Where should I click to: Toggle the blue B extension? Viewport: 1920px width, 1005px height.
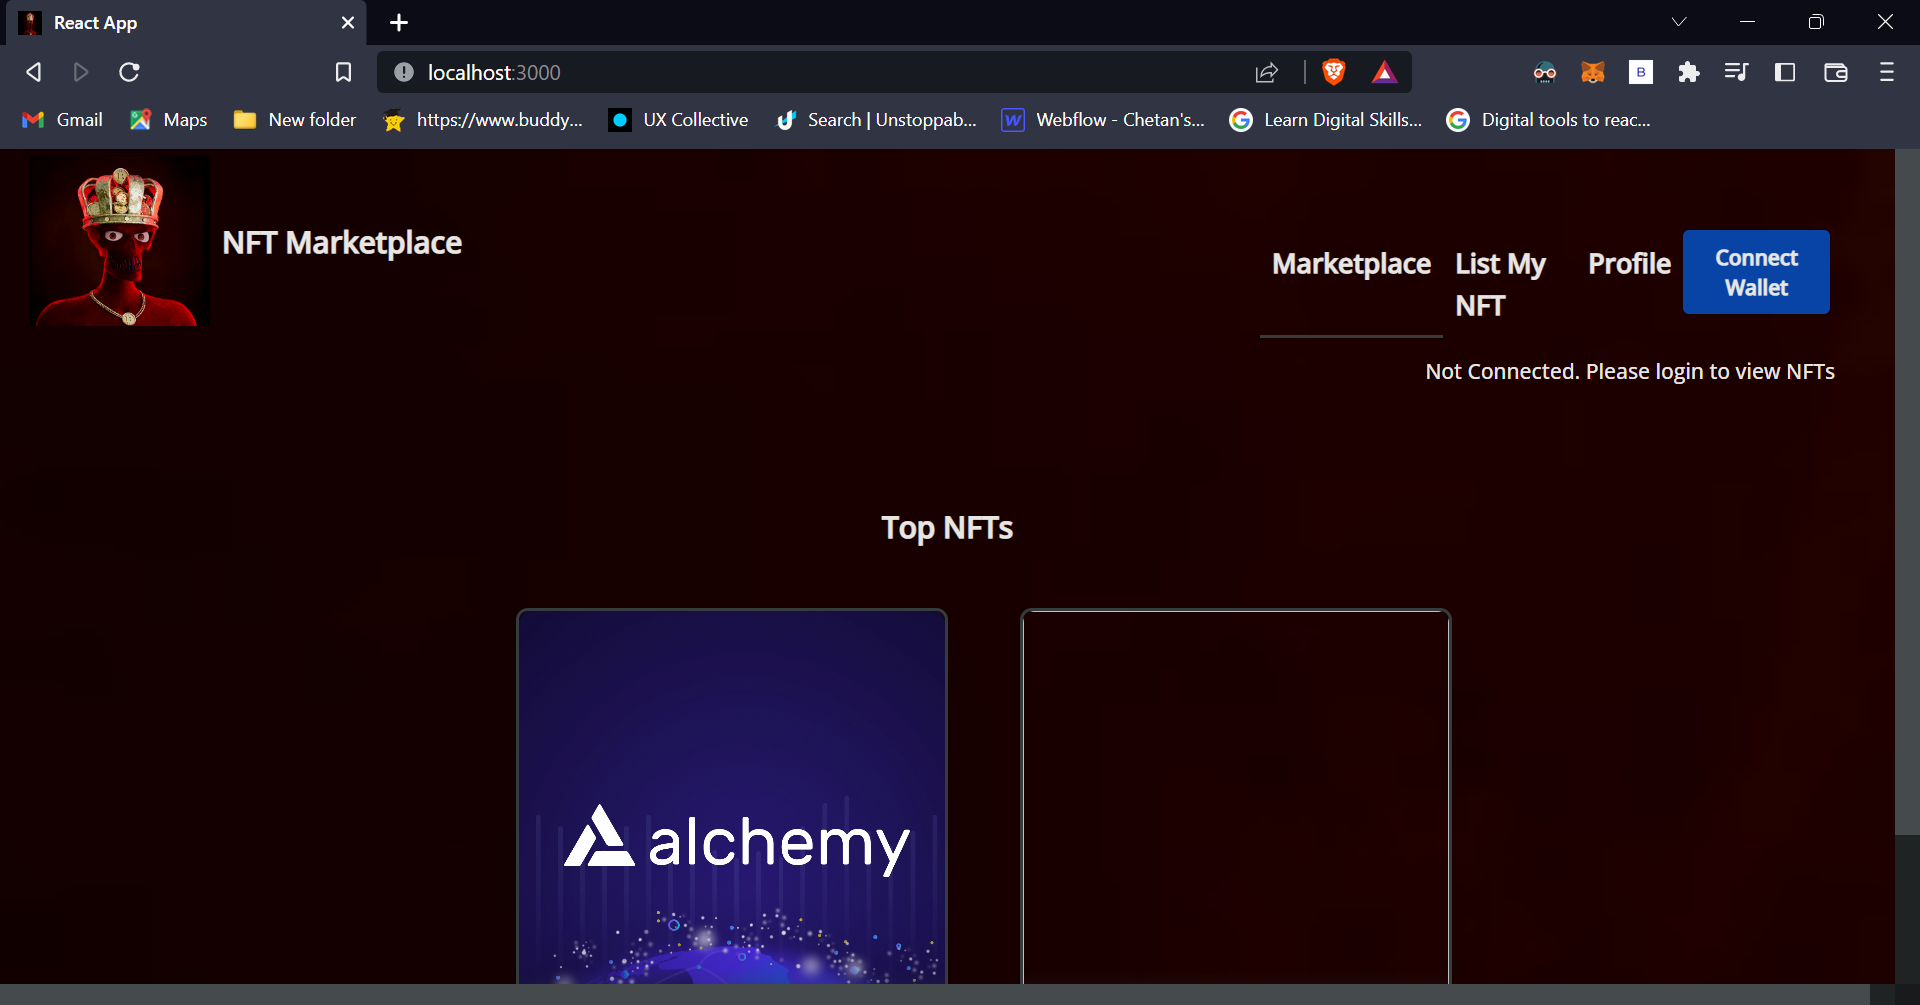1640,72
